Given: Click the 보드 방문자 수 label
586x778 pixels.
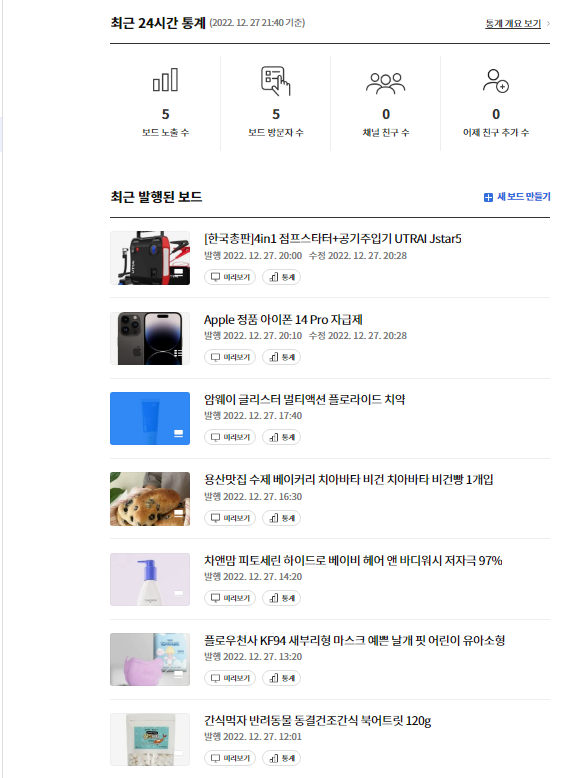Looking at the screenshot, I should point(276,132).
